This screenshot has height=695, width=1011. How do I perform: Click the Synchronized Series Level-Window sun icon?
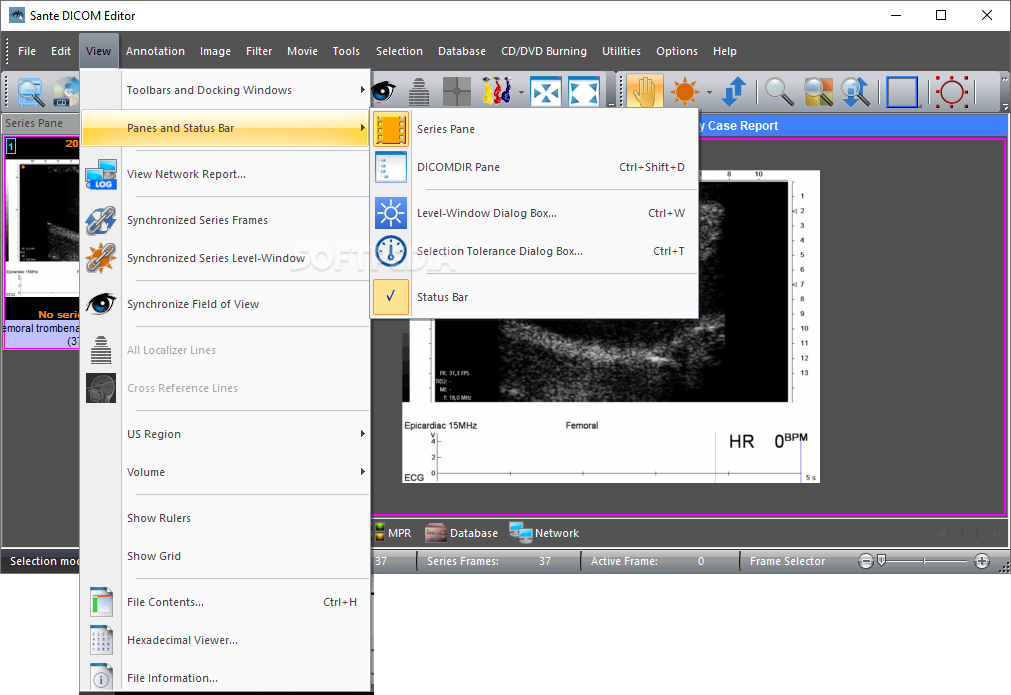click(x=101, y=258)
